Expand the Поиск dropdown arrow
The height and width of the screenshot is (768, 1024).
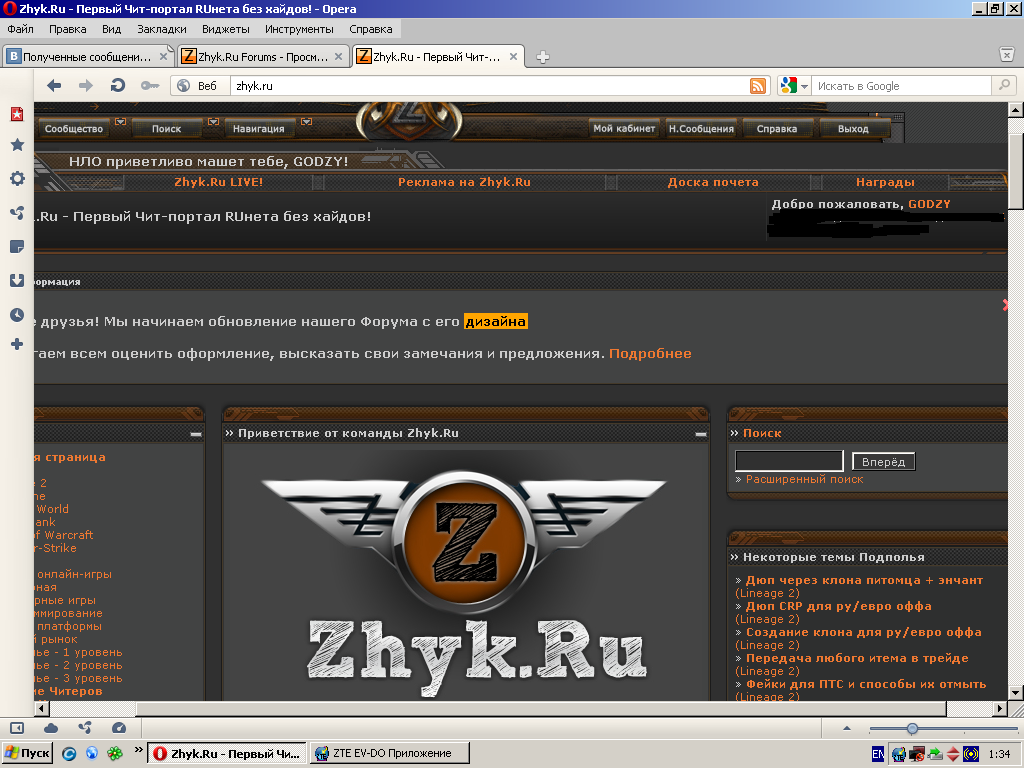pos(213,121)
